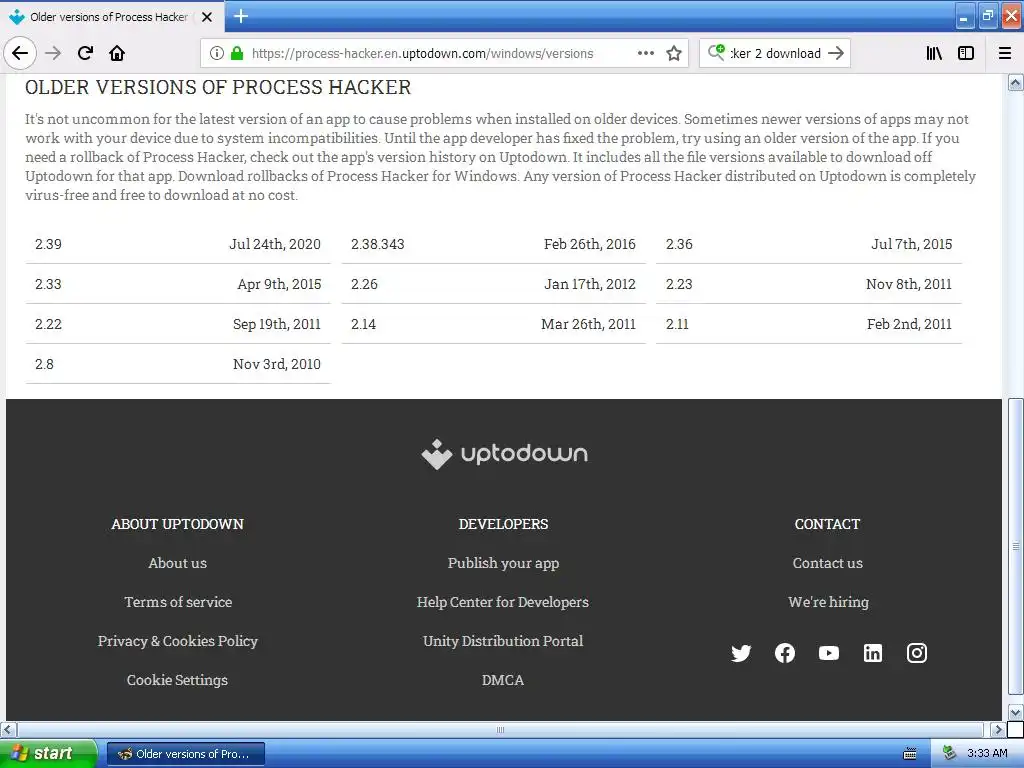Select version 2.36 from Jul 7th, 2015
The height and width of the screenshot is (768, 1024).
click(x=808, y=244)
